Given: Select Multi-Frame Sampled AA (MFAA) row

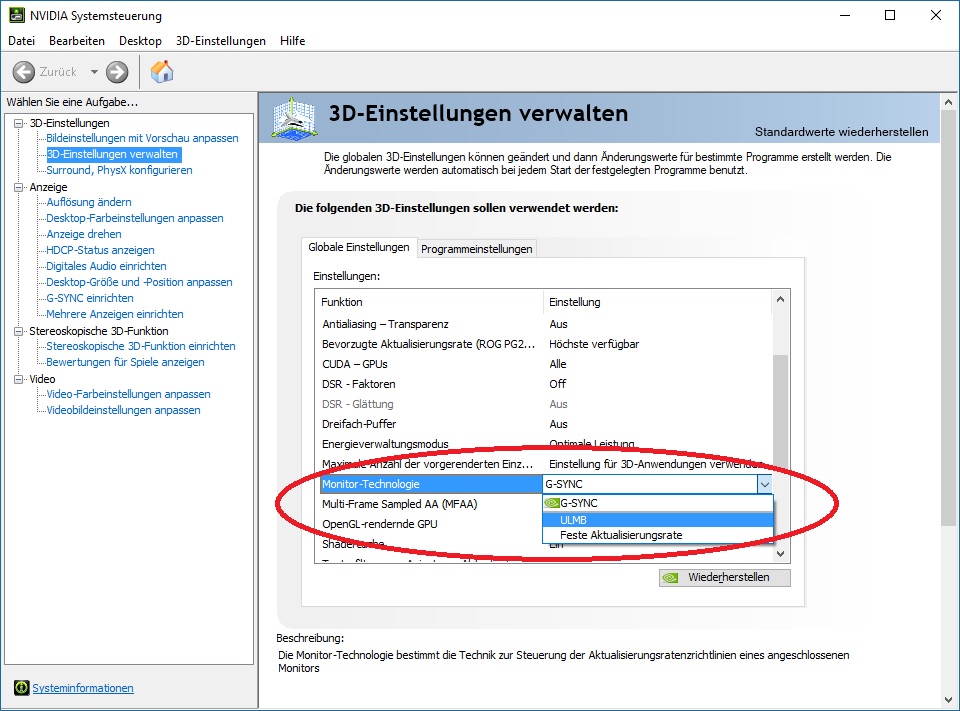Looking at the screenshot, I should coord(431,504).
